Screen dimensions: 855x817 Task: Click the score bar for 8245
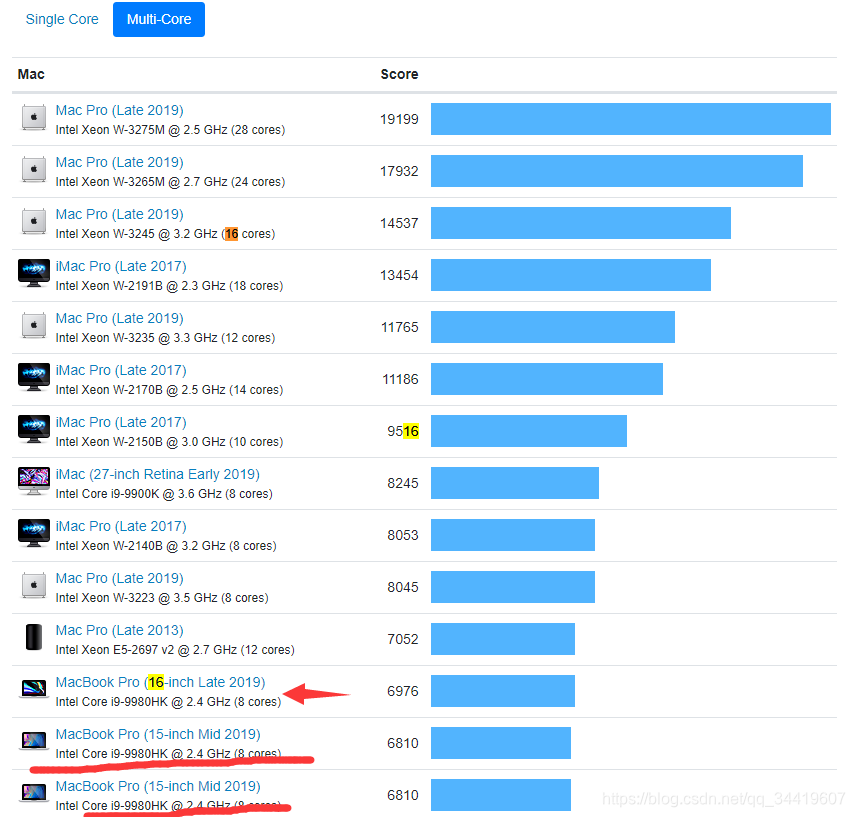[x=515, y=483]
